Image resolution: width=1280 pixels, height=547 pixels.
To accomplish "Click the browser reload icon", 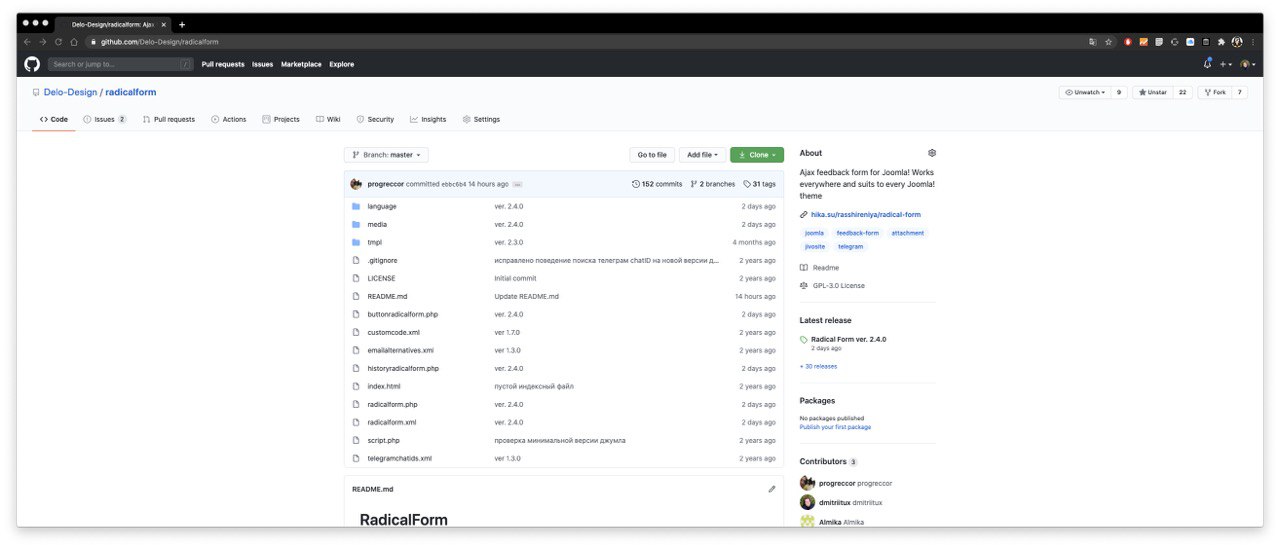I will 58,42.
